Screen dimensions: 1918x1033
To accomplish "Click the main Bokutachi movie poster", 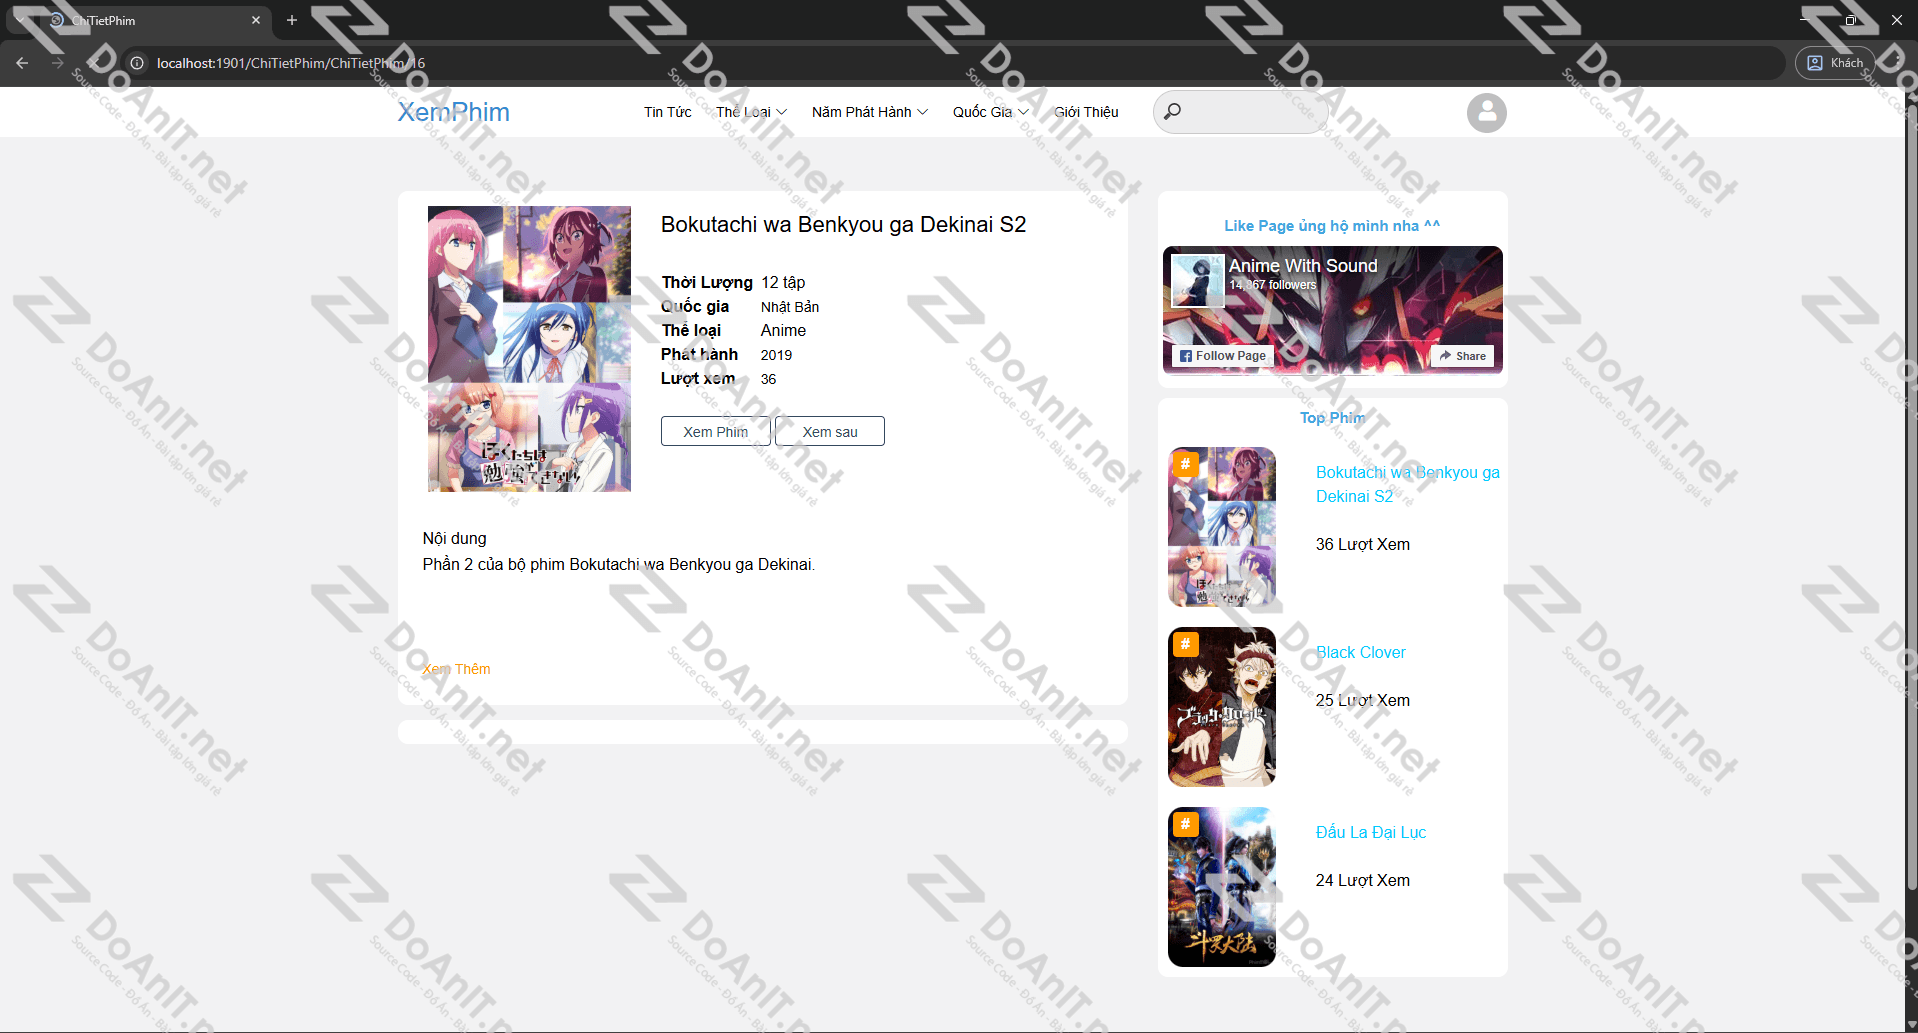I will point(529,349).
